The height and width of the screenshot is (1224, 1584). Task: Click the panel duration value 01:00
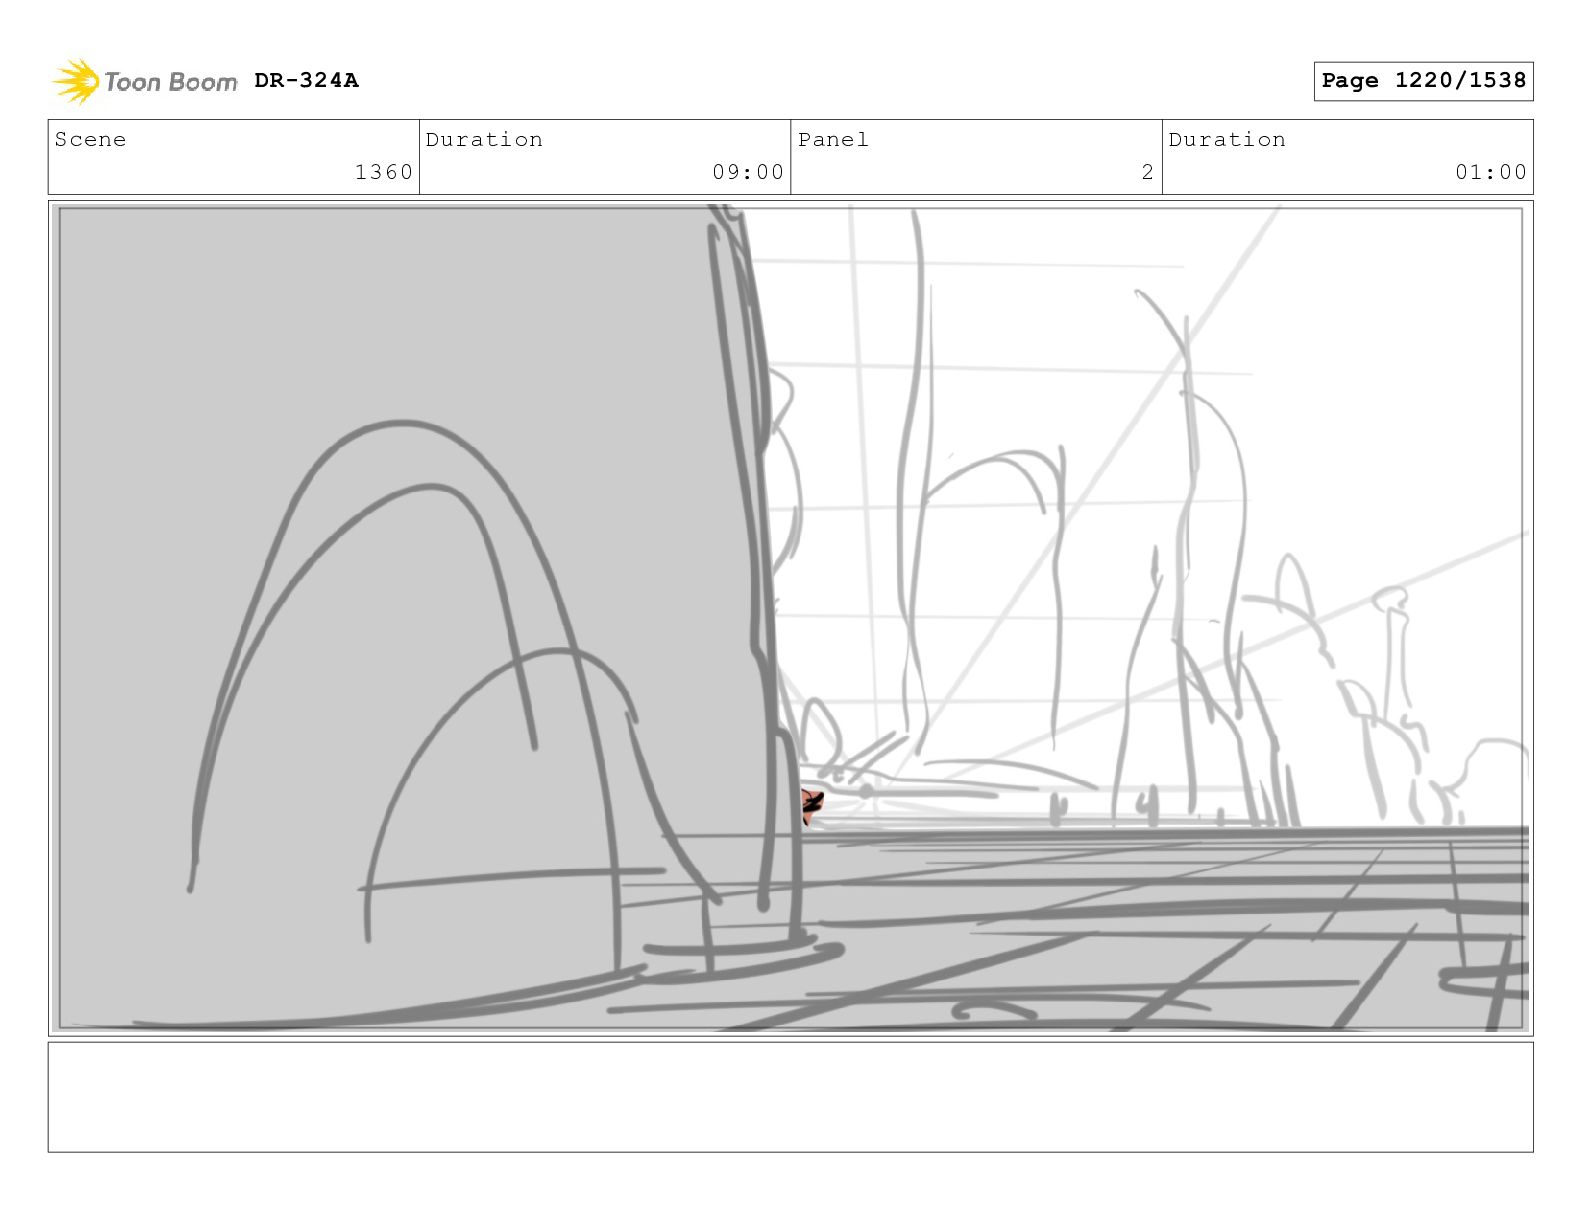coord(1491,172)
